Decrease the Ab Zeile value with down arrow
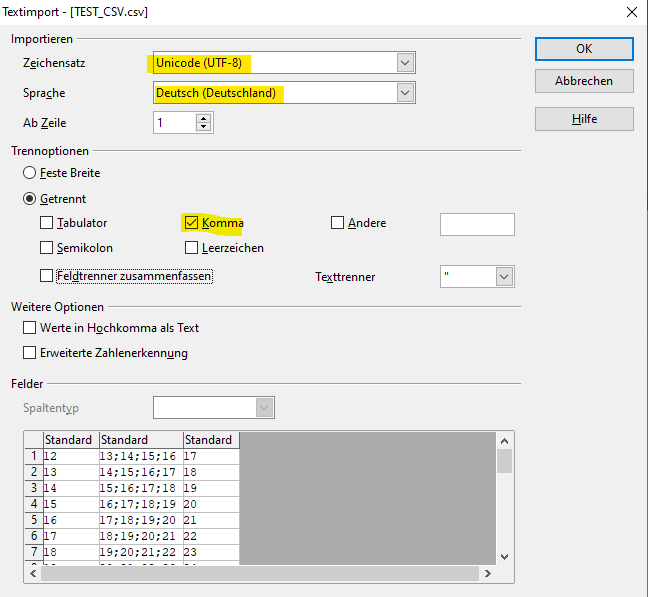 coord(204,127)
